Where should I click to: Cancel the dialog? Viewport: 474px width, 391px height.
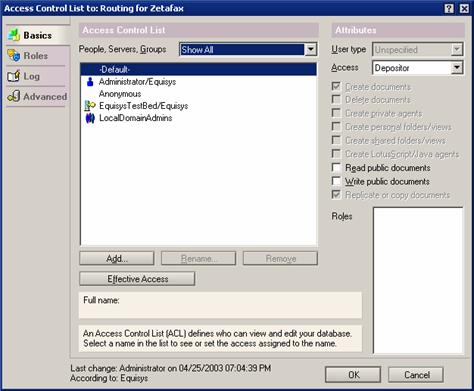416,375
